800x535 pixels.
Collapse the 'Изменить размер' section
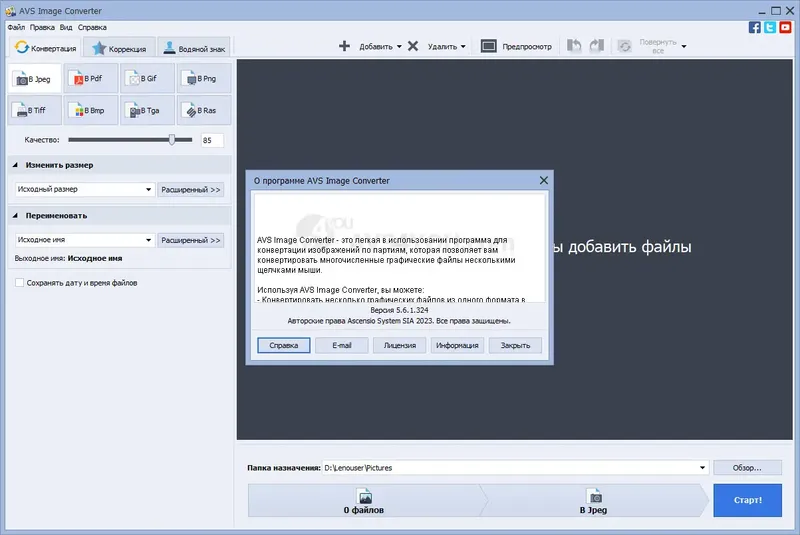point(15,165)
